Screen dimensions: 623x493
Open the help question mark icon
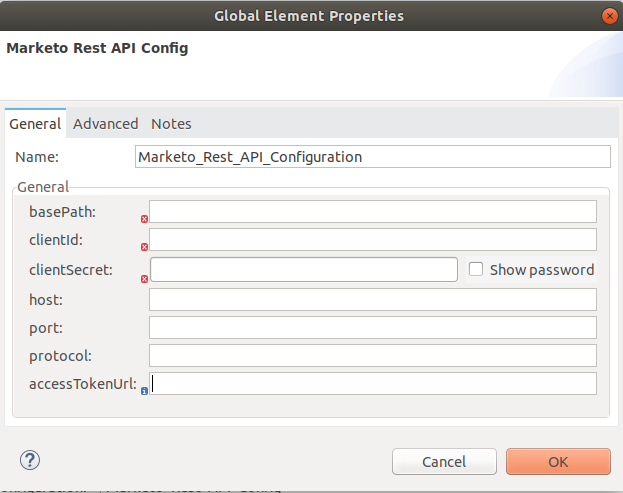click(30, 460)
